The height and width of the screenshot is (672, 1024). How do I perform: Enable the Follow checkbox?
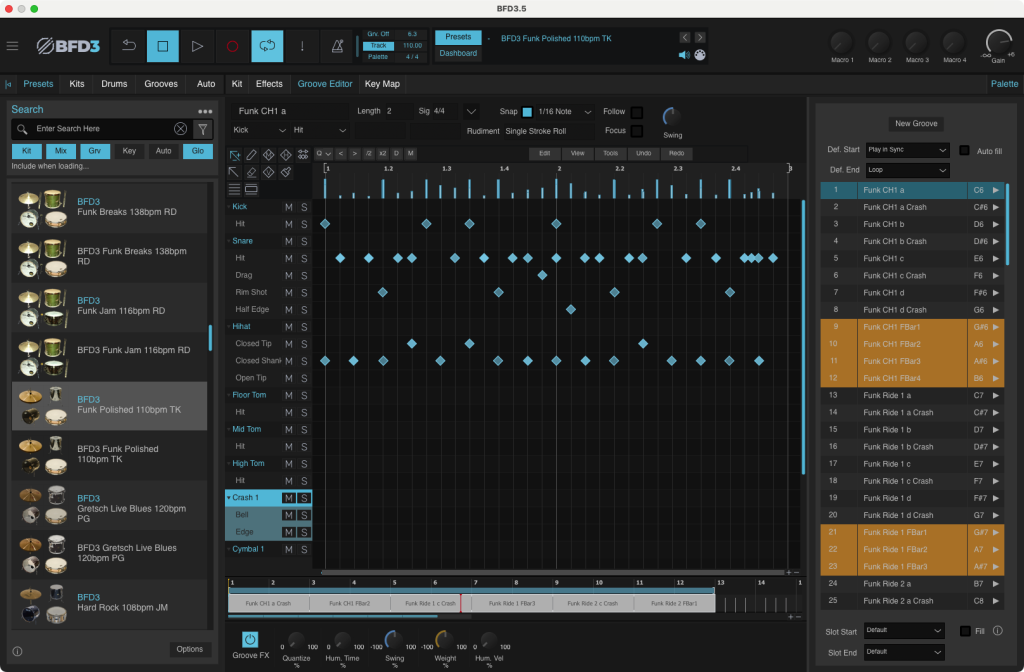637,112
